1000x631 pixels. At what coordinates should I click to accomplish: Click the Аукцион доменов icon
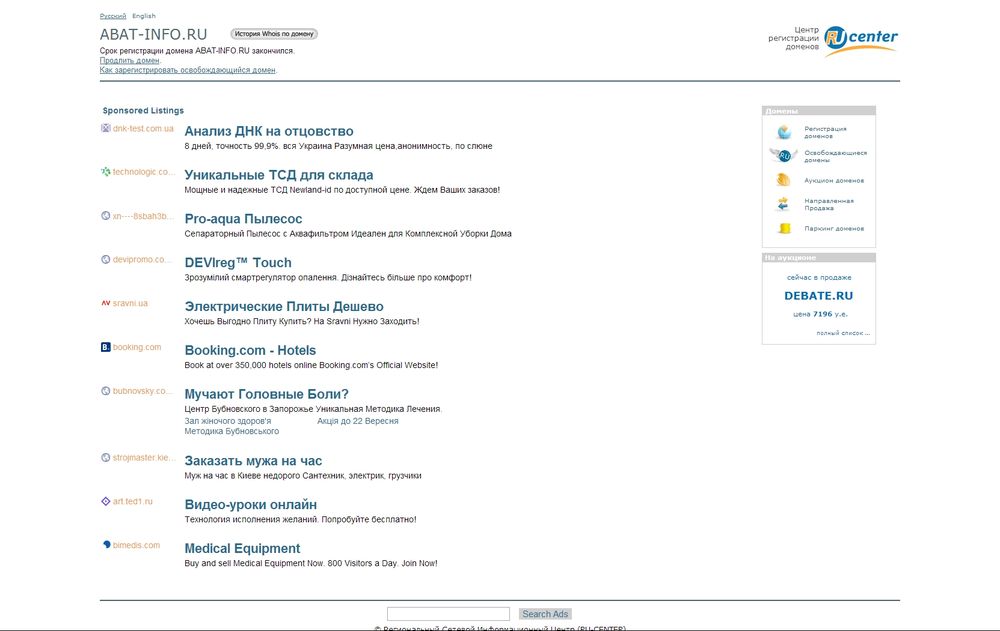click(x=784, y=180)
